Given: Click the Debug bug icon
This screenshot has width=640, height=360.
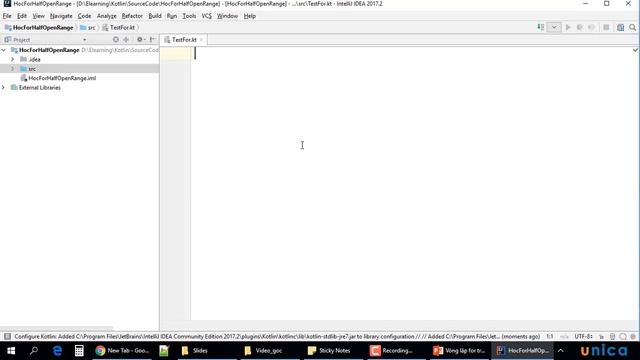Looking at the screenshot, I should (x=580, y=27).
